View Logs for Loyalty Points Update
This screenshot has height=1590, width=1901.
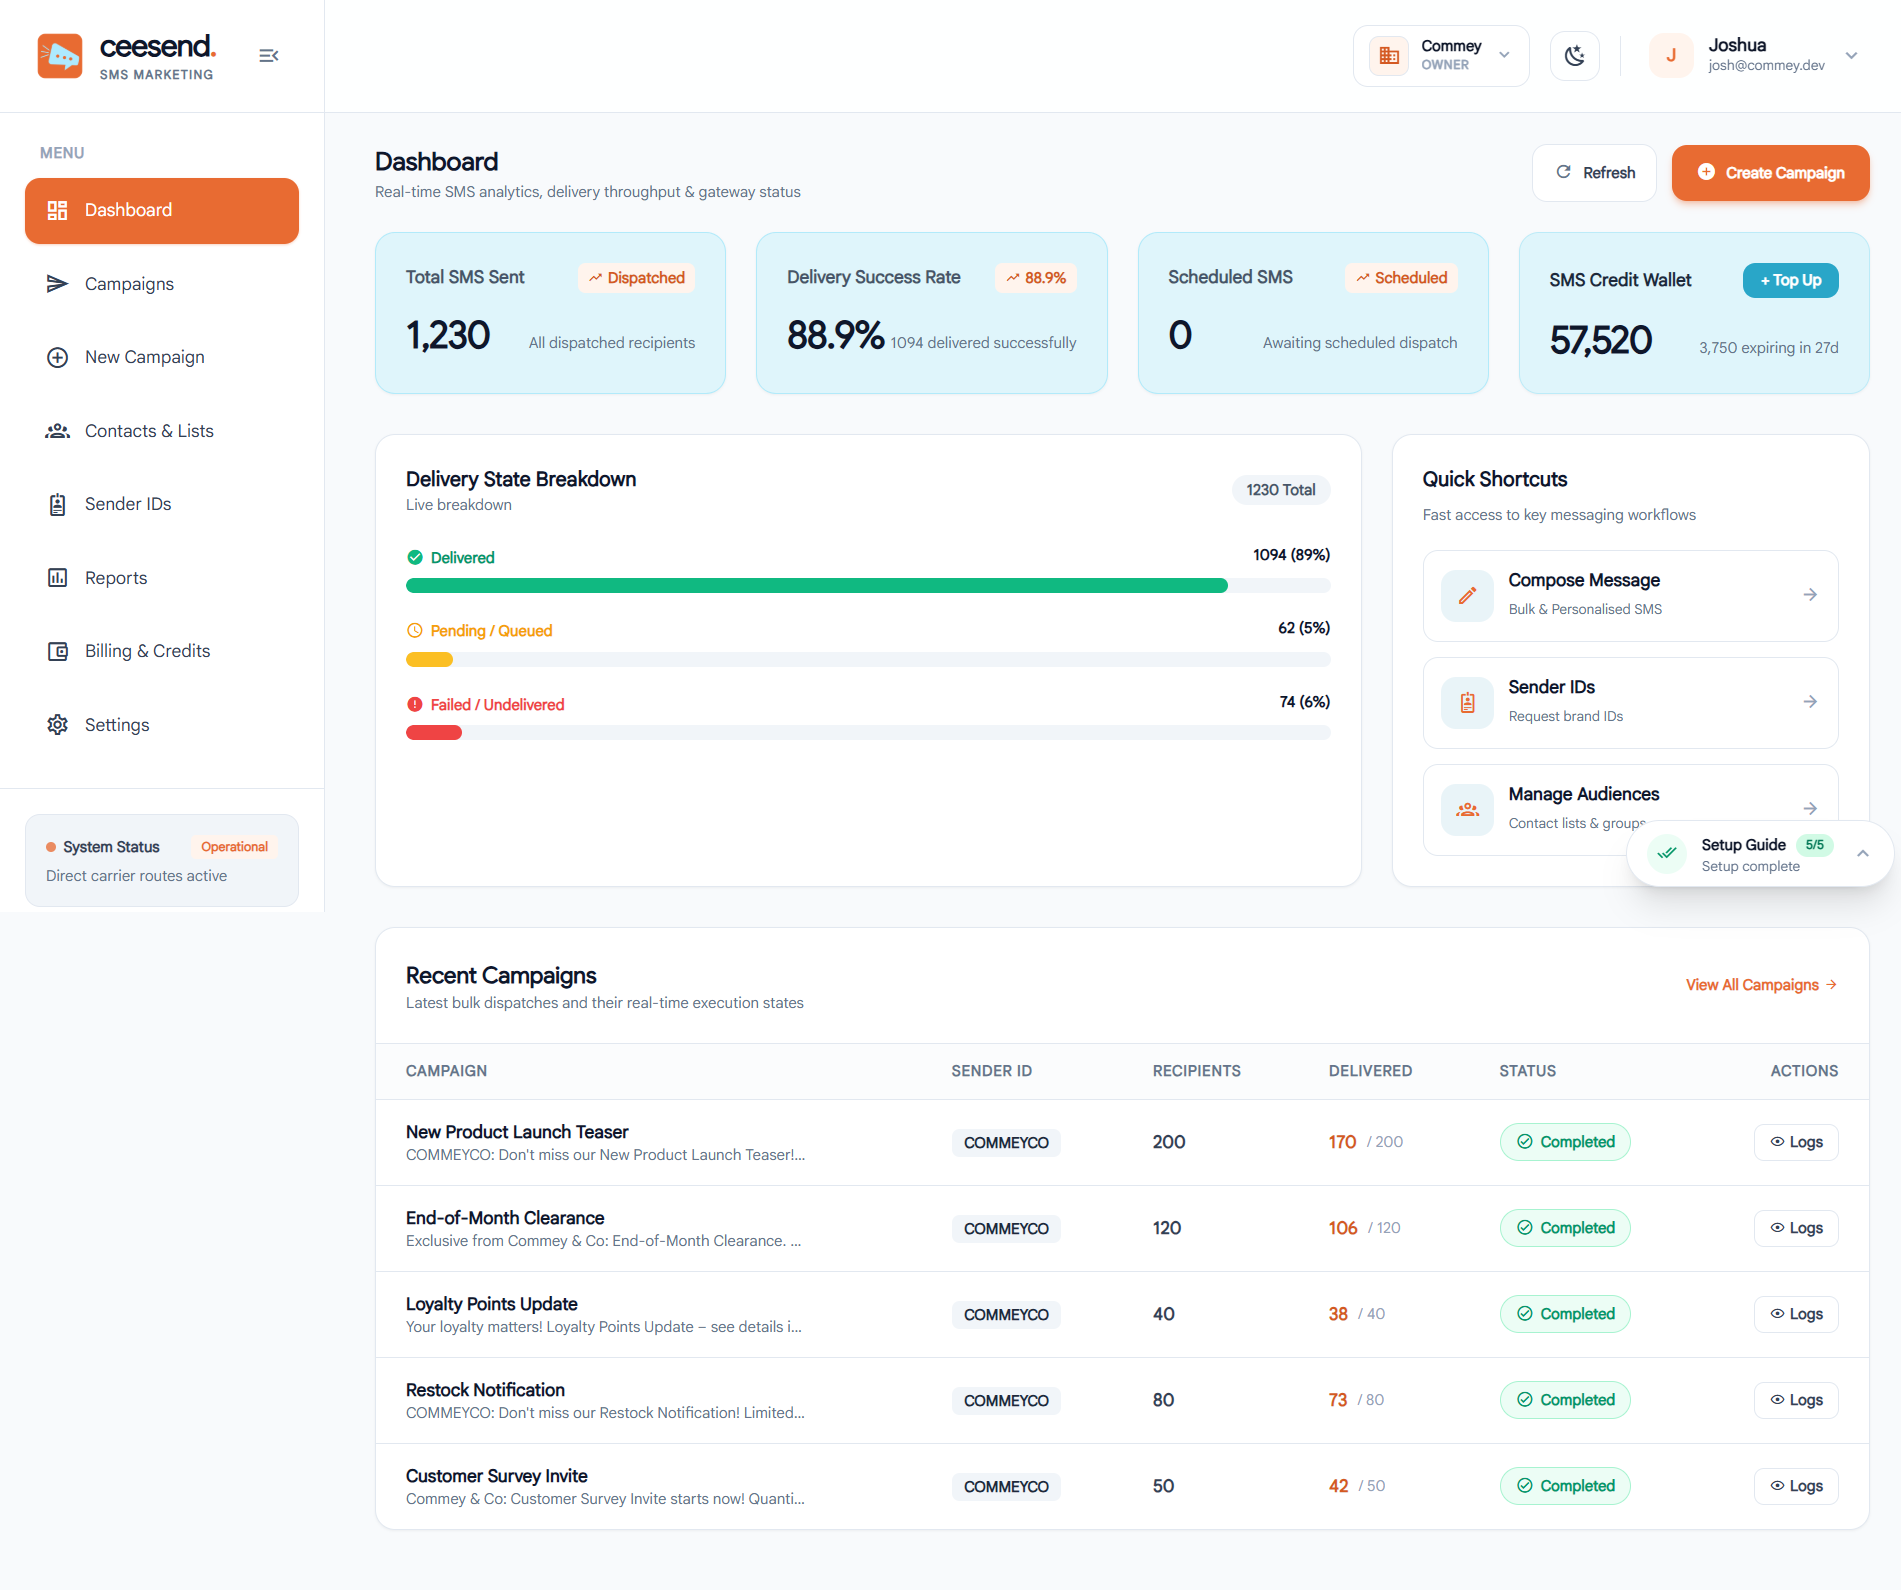[1796, 1314]
